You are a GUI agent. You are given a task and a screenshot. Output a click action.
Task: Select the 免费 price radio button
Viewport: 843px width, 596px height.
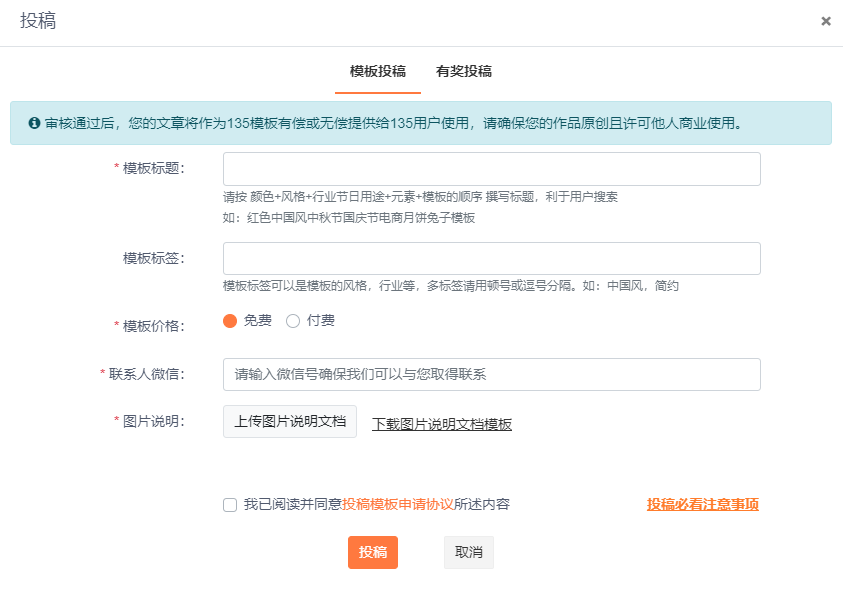pos(230,321)
